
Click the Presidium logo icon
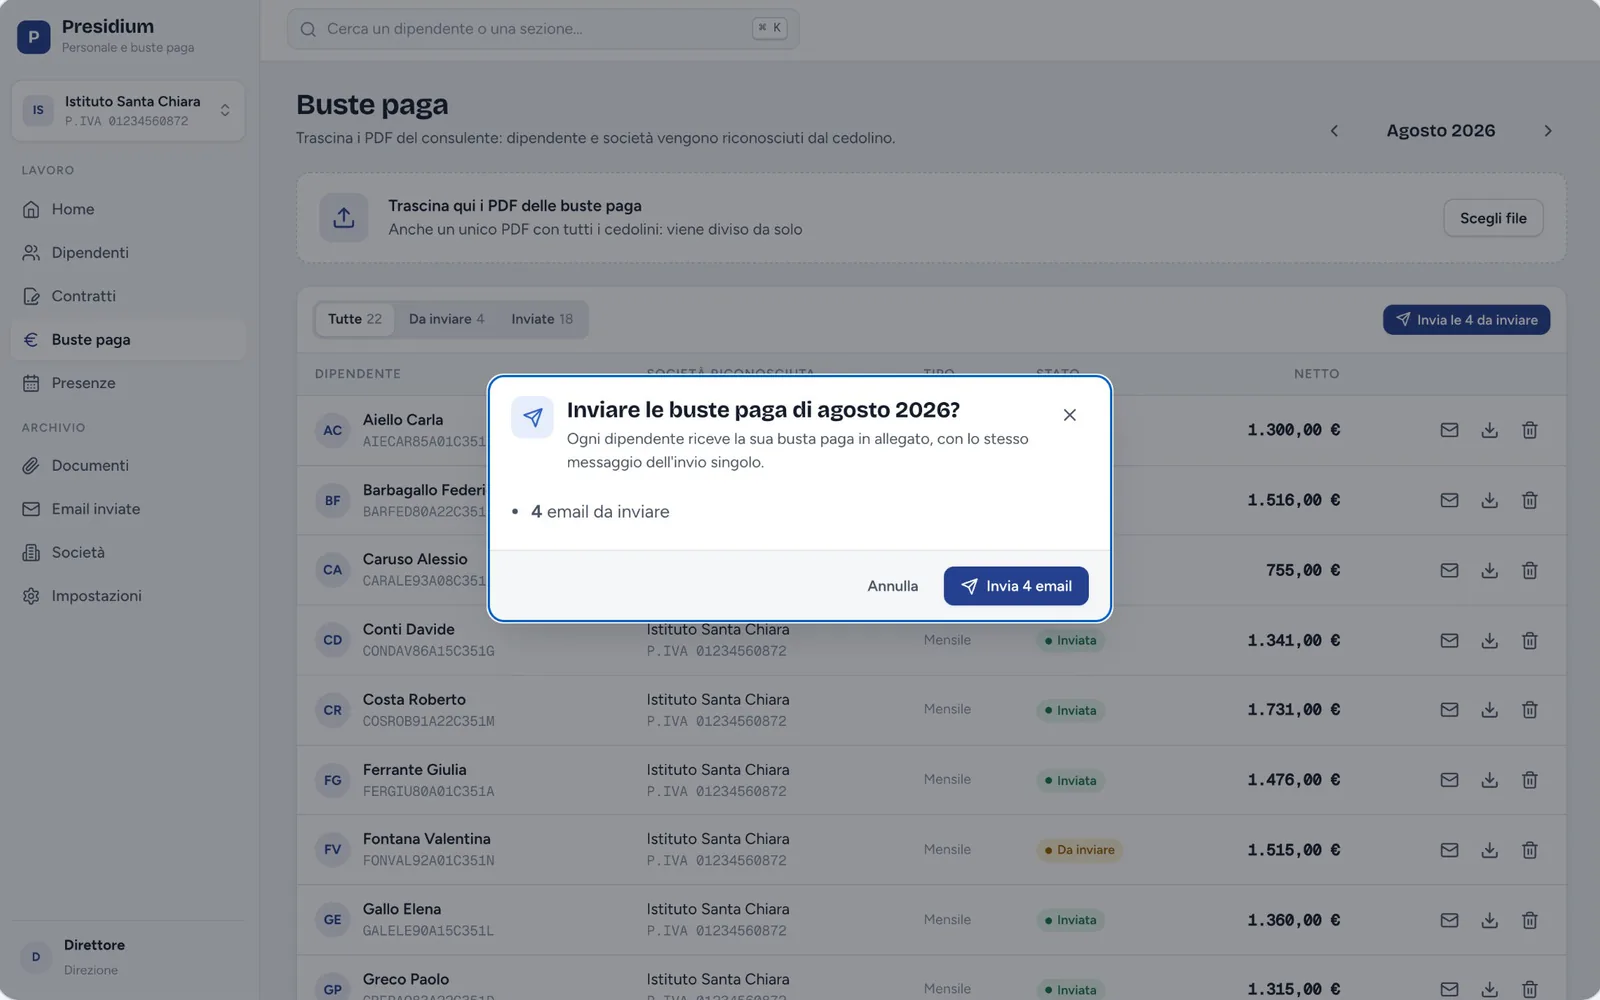pos(34,37)
